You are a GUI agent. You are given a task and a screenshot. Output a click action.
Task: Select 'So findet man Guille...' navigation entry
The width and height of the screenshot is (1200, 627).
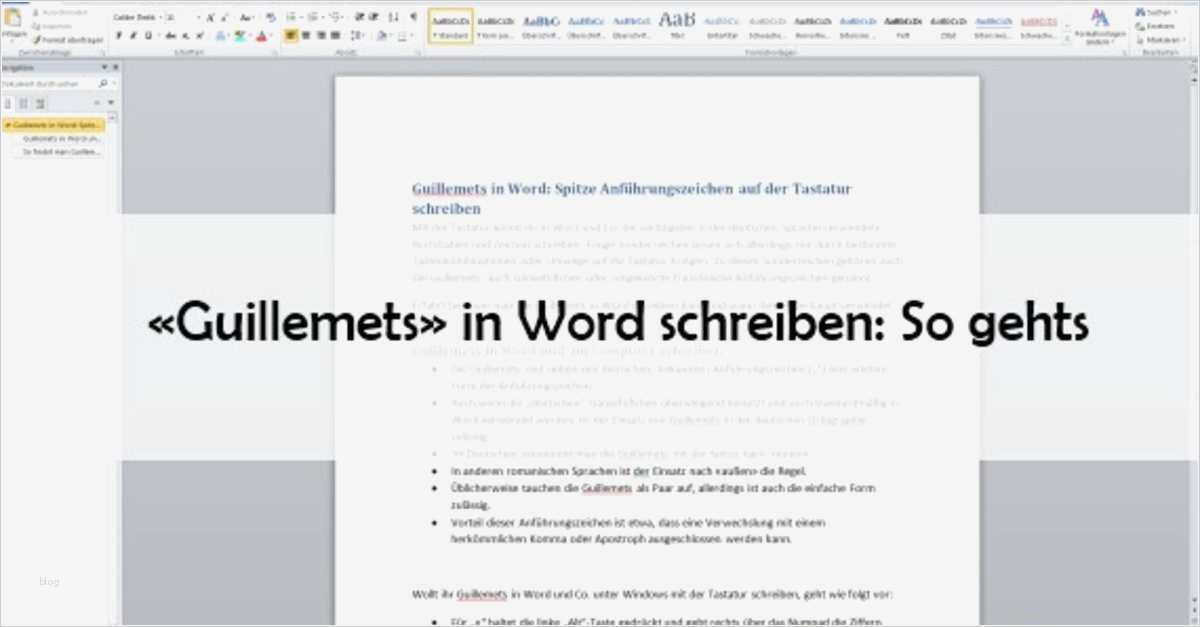[x=62, y=152]
